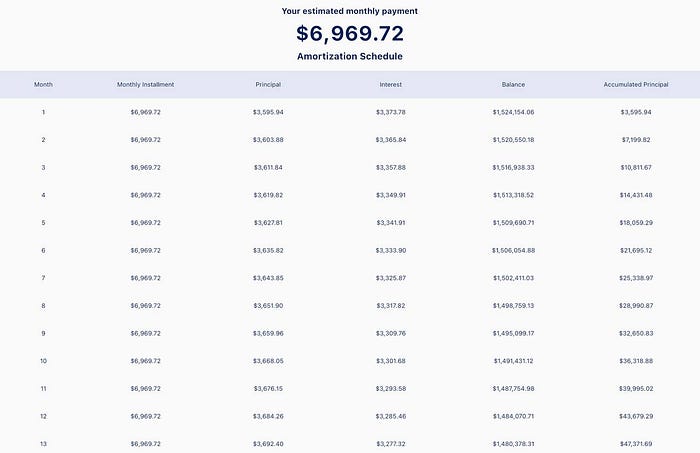Click month 12 accumulated principal $43,679.29
700x453 pixels.
click(x=636, y=416)
